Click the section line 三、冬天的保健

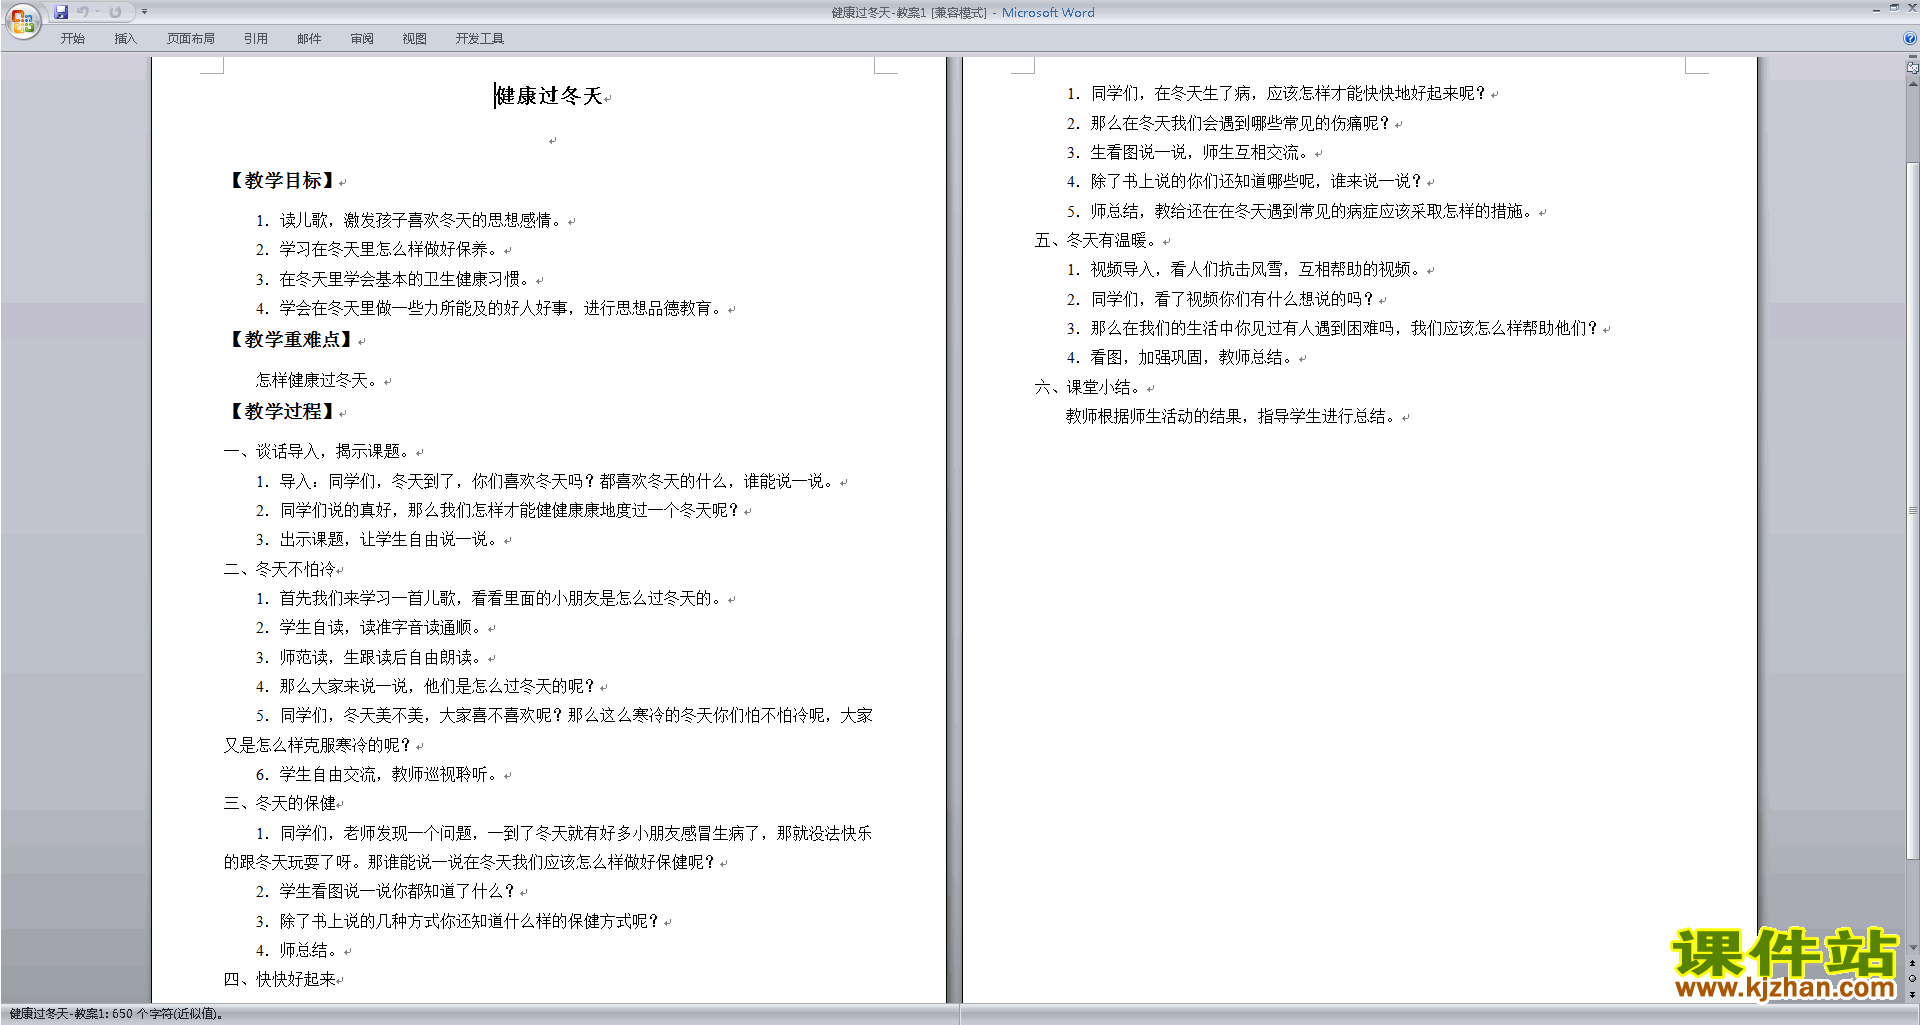(x=279, y=803)
